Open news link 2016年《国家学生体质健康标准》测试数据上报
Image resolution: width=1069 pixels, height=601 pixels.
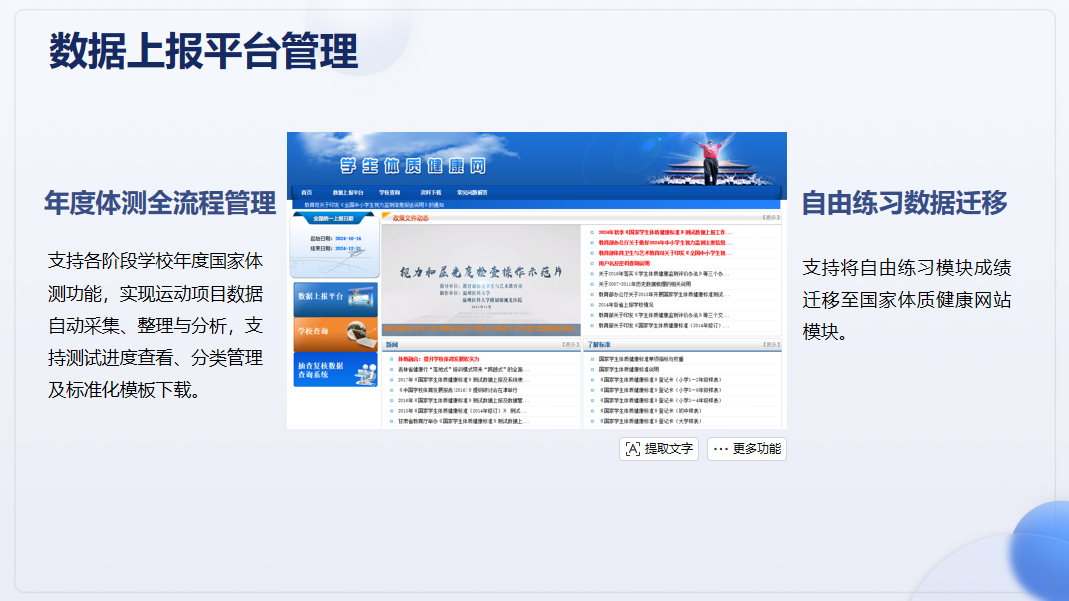pos(464,401)
